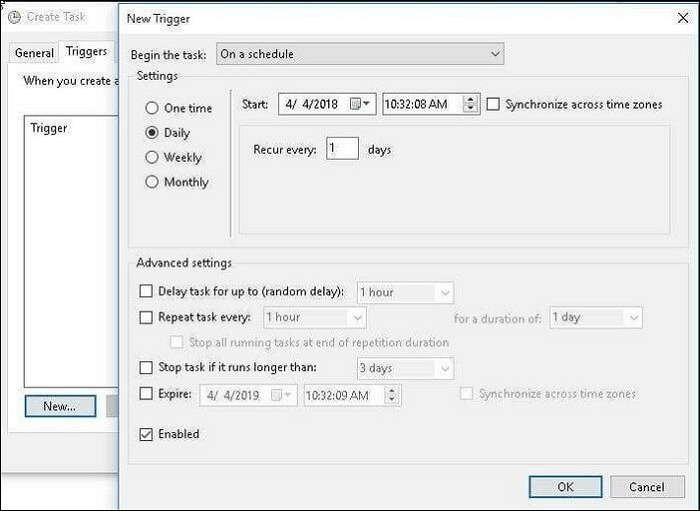The image size is (700, 511).
Task: Toggle the Expire checkbox
Action: pos(146,394)
